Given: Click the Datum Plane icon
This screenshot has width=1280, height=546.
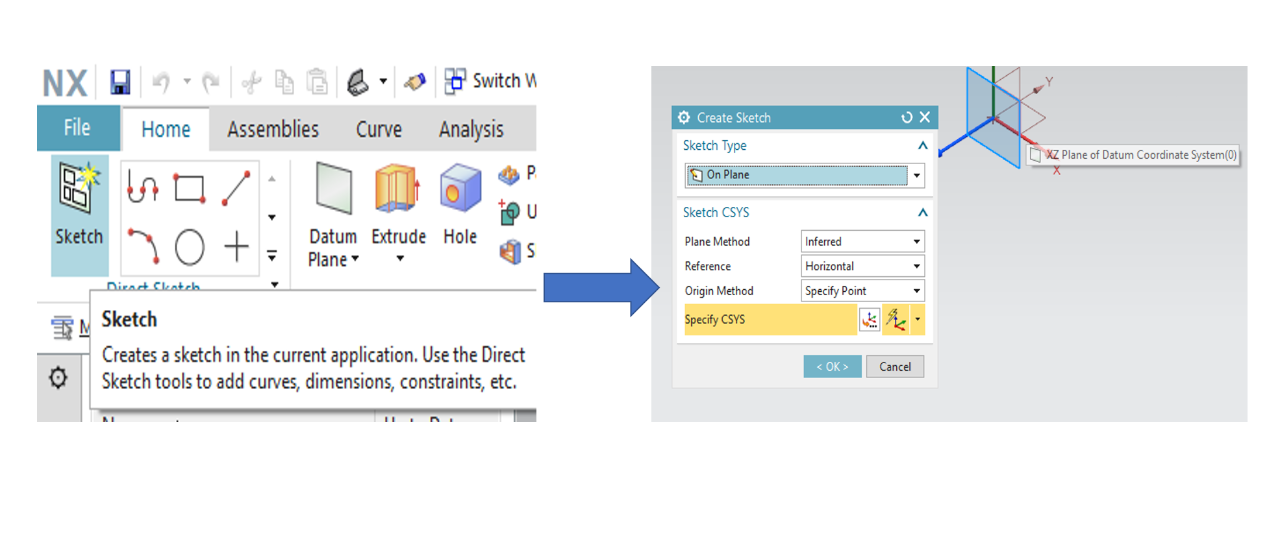Looking at the screenshot, I should pyautogui.click(x=333, y=188).
